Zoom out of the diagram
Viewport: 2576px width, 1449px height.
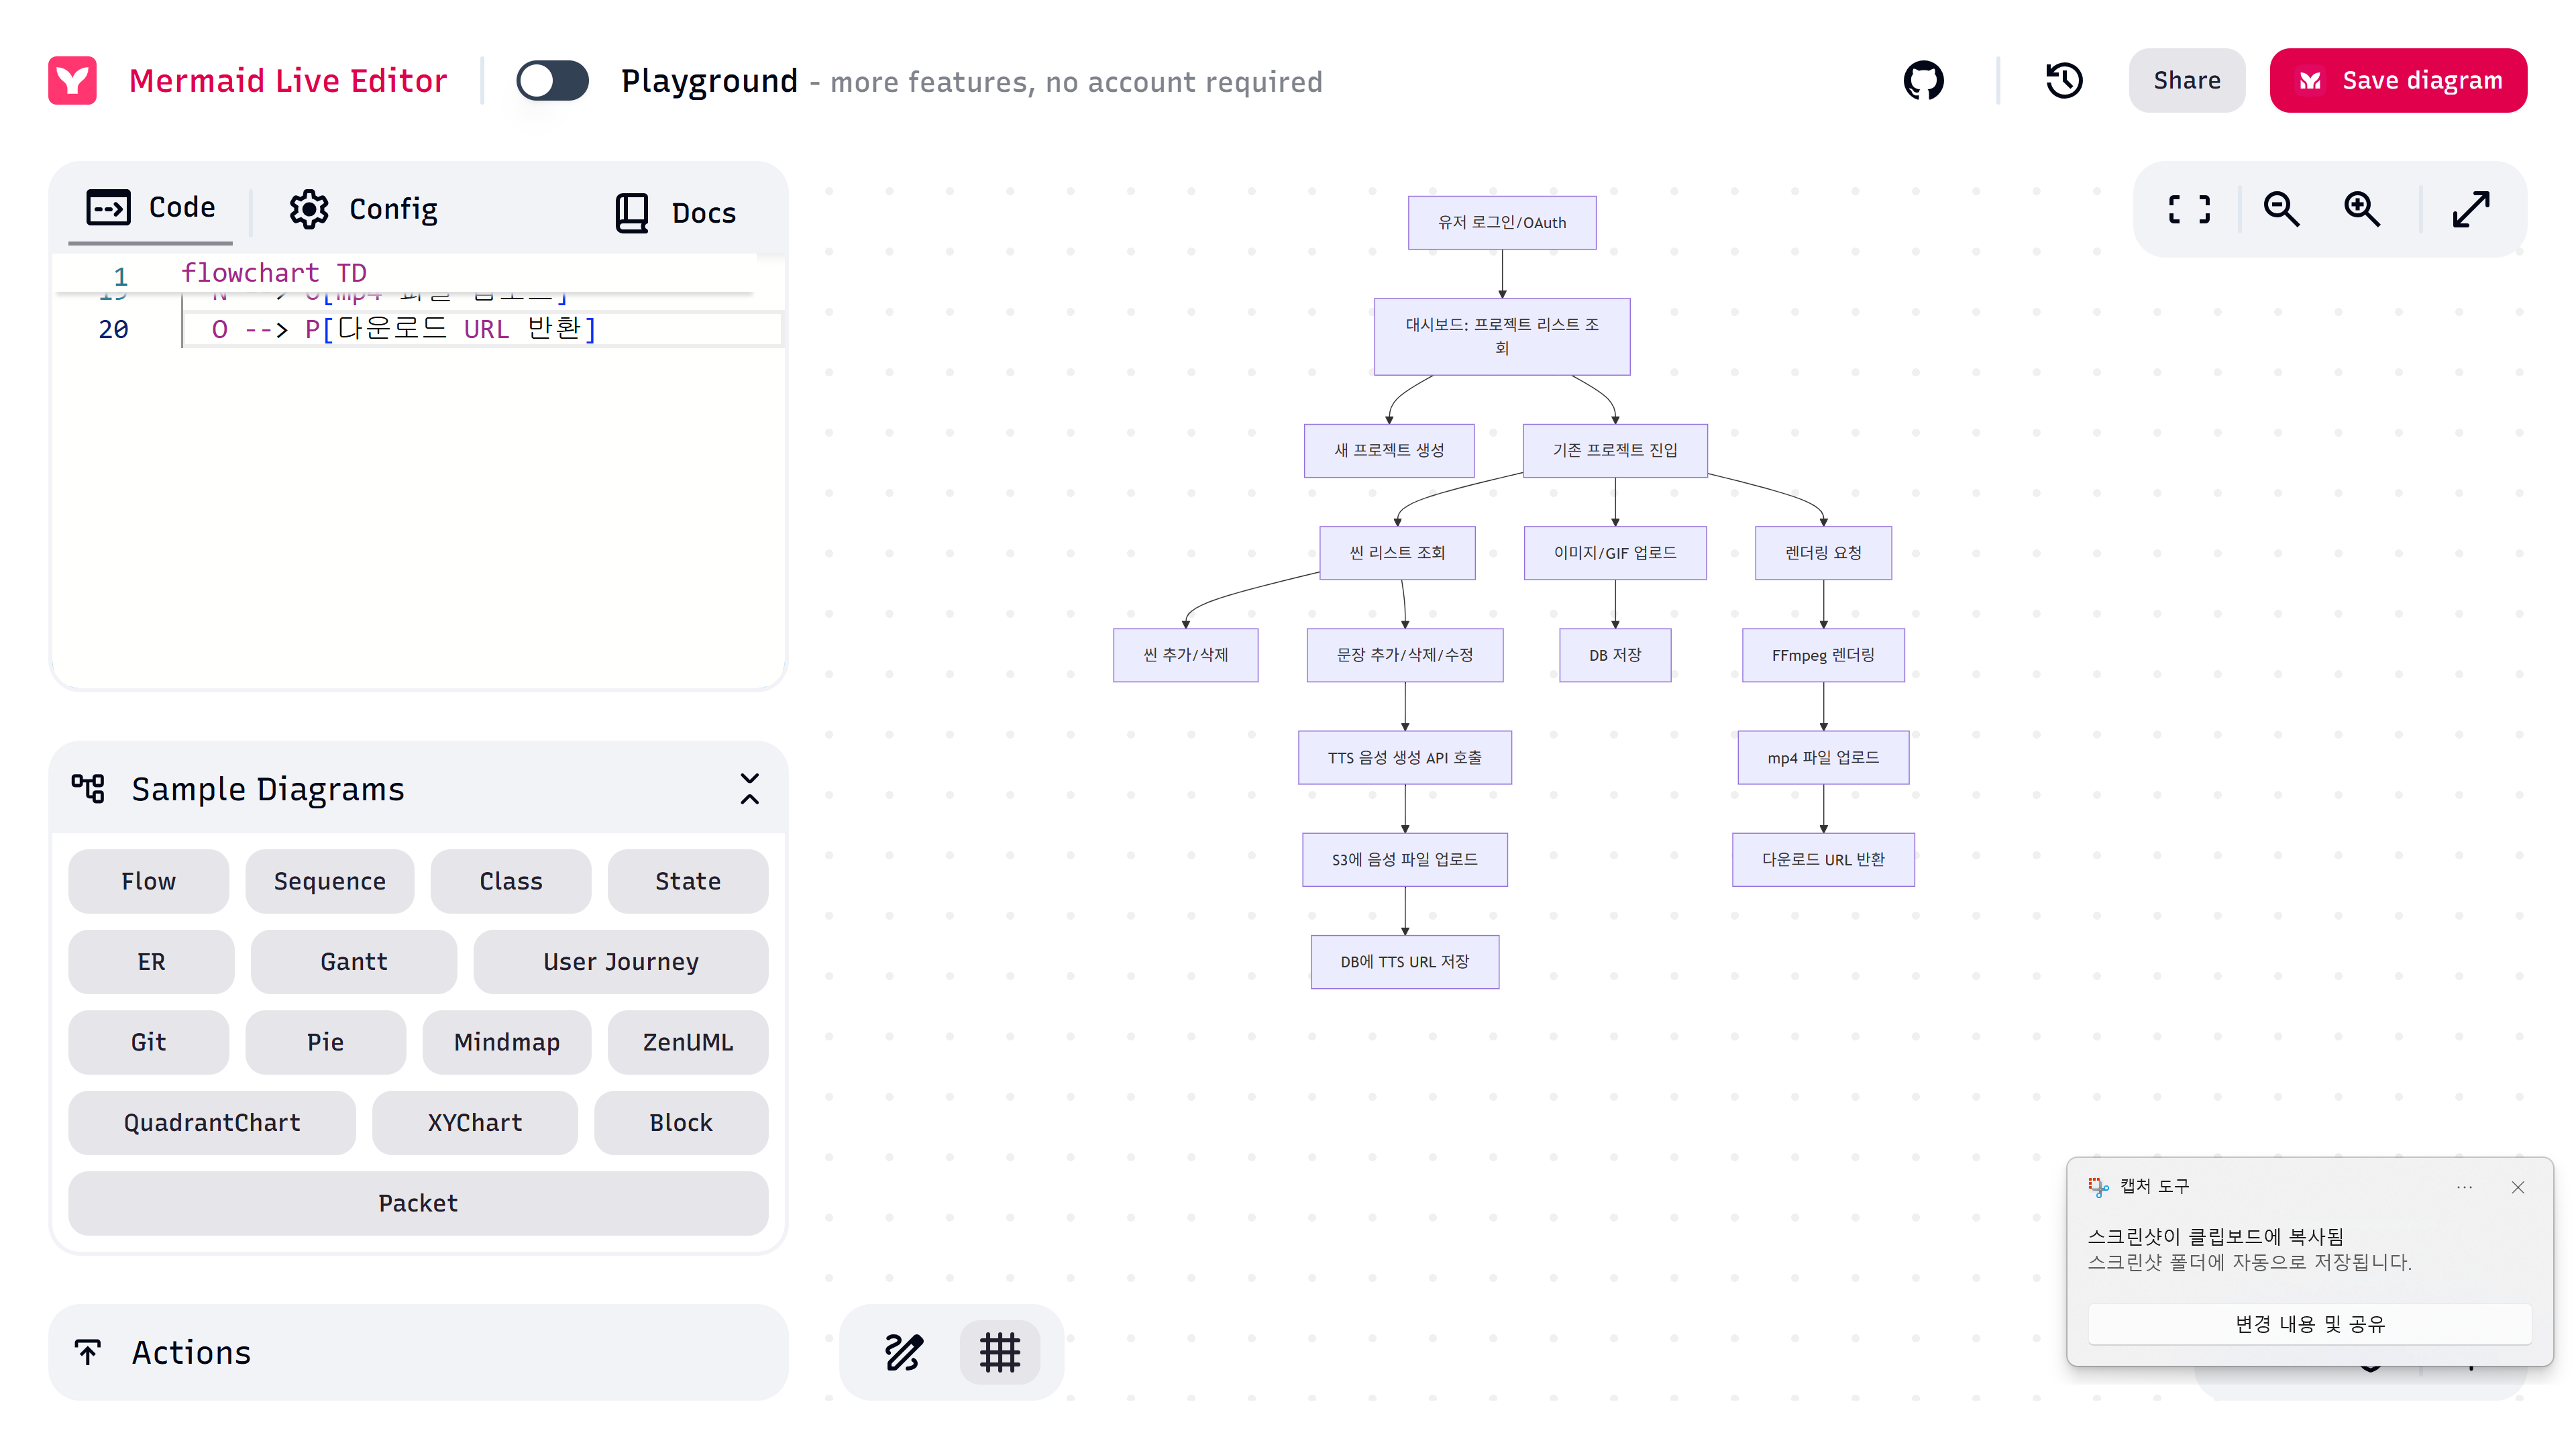2281,209
